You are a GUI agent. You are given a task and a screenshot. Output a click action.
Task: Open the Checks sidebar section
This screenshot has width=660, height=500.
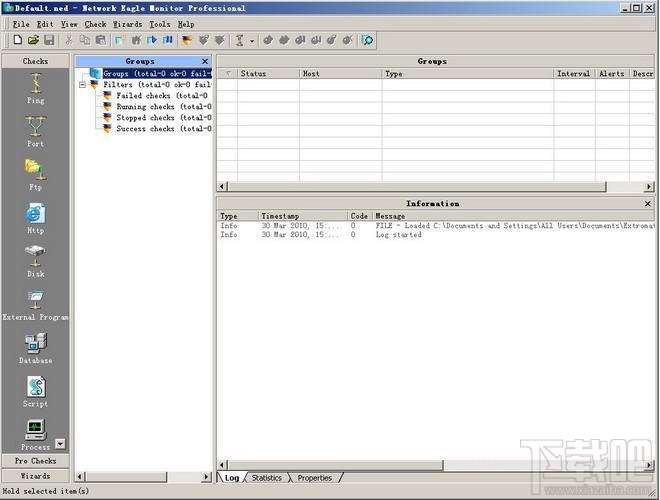pyautogui.click(x=35, y=61)
